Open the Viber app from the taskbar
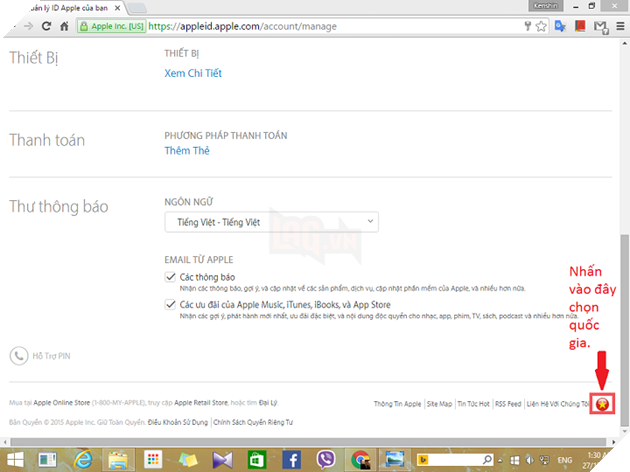Image resolution: width=630 pixels, height=472 pixels. (327, 459)
